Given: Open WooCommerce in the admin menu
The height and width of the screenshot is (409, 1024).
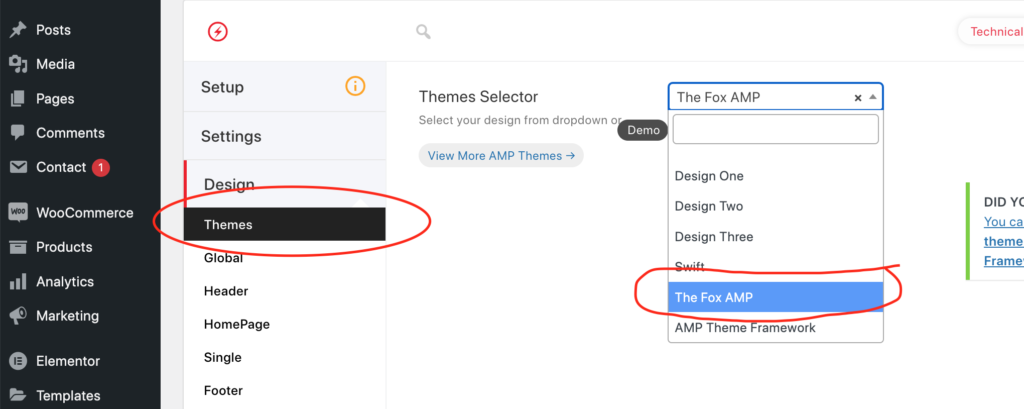Looking at the screenshot, I should [85, 213].
